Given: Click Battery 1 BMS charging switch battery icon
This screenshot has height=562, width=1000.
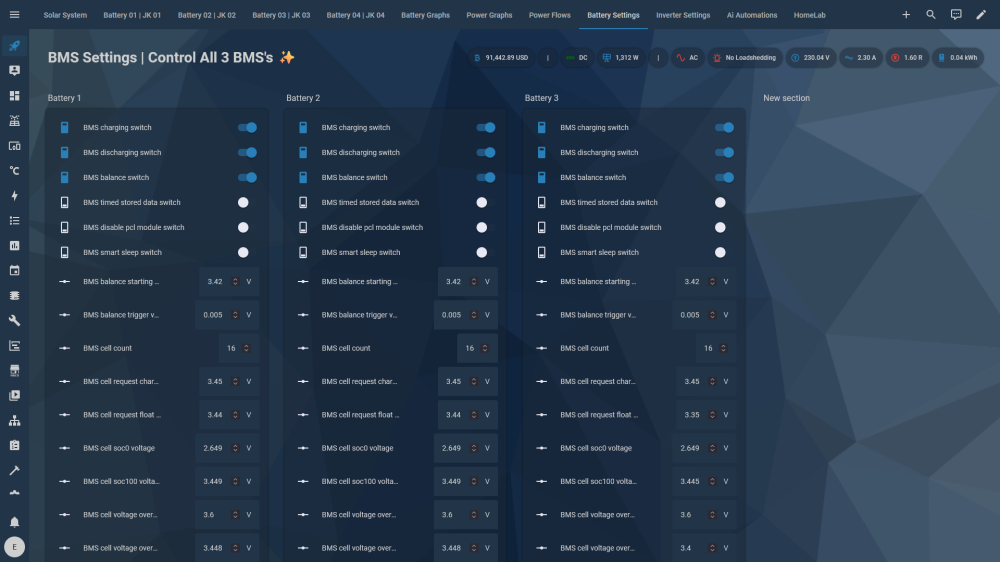Looking at the screenshot, I should pos(64,128).
